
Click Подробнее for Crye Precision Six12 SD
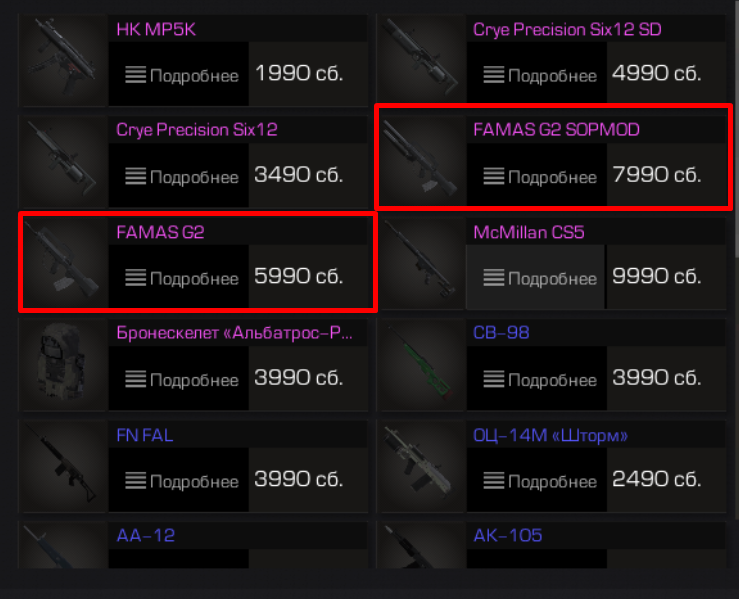pyautogui.click(x=540, y=75)
